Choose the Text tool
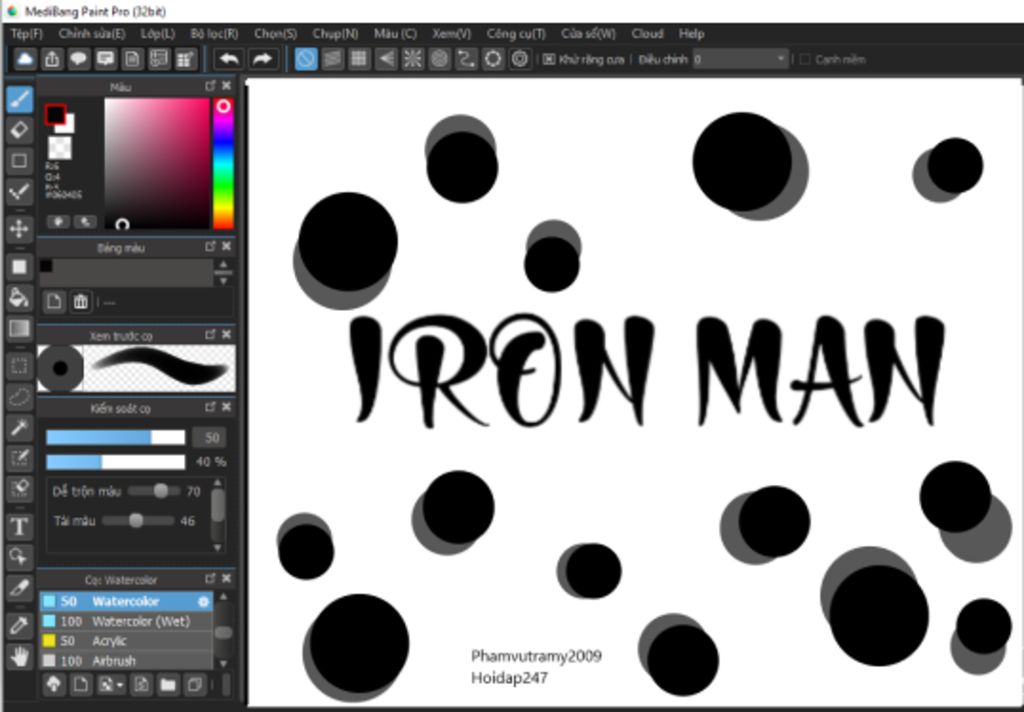The height and width of the screenshot is (712, 1024). (x=20, y=526)
